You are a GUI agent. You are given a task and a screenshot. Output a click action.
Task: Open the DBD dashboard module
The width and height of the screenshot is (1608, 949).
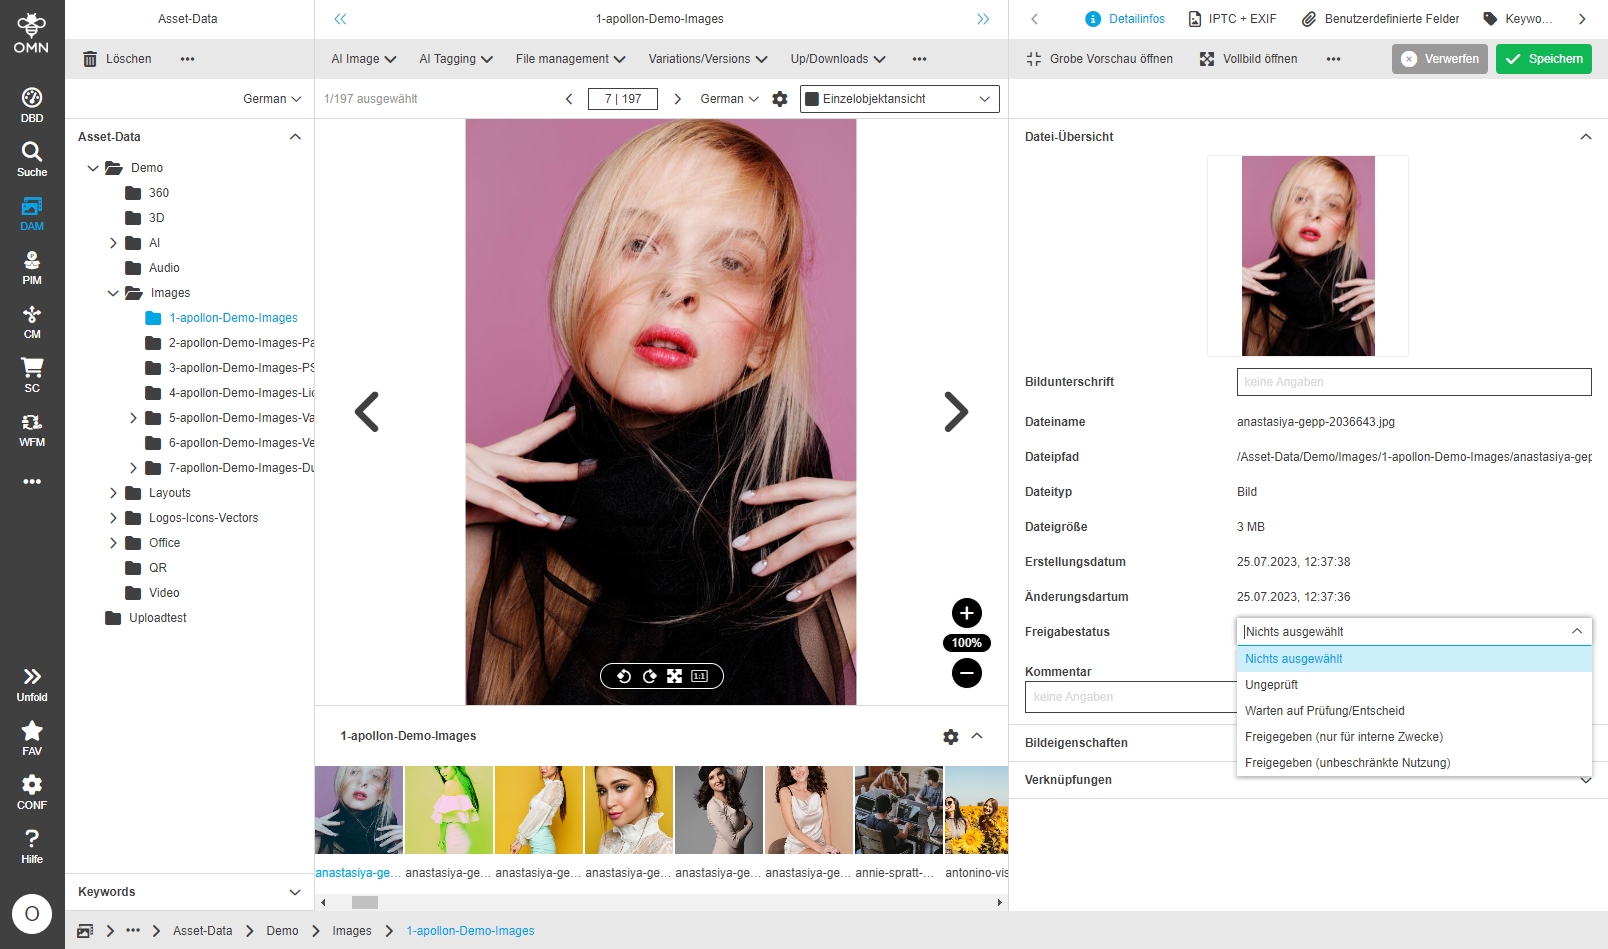tap(32, 105)
